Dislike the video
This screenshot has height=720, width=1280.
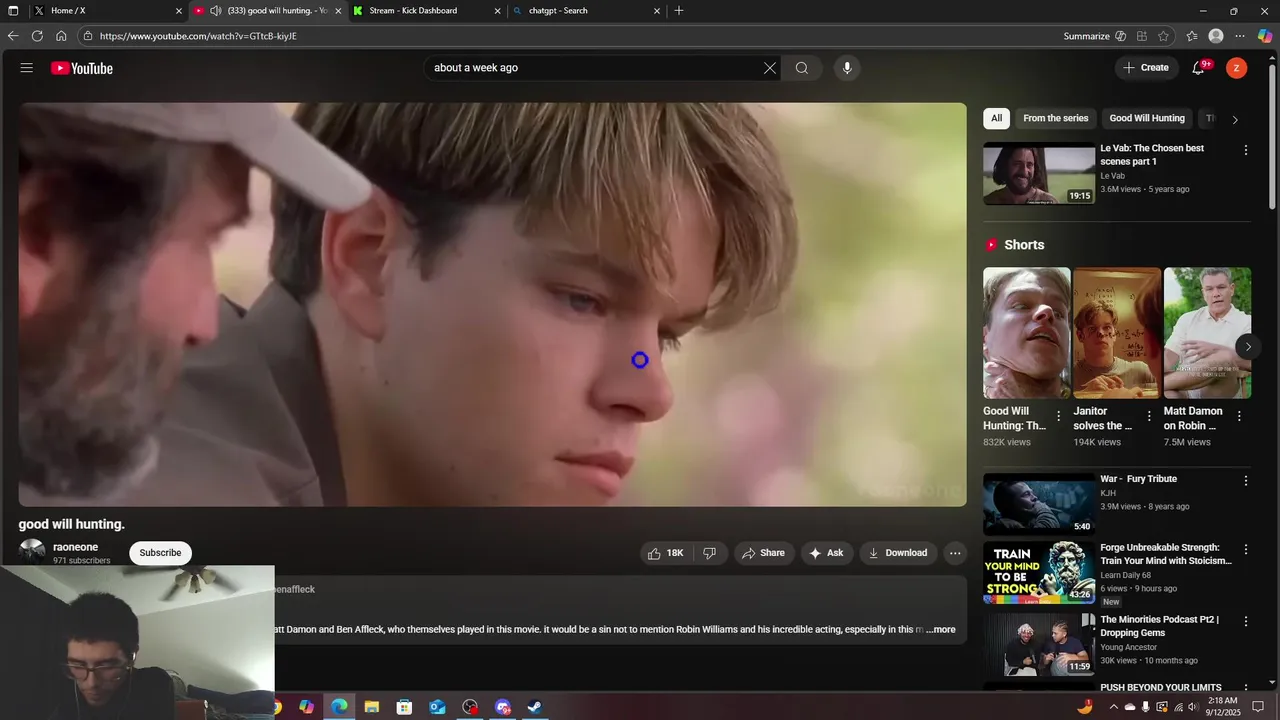[709, 553]
